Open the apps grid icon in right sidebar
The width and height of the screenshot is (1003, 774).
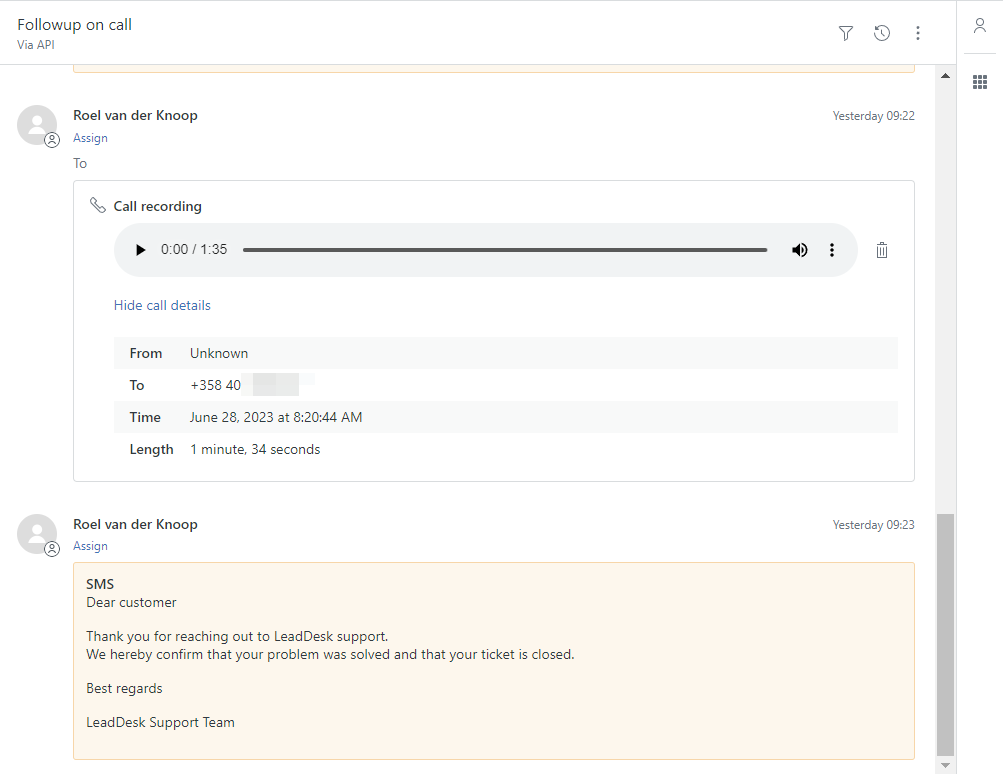click(979, 81)
